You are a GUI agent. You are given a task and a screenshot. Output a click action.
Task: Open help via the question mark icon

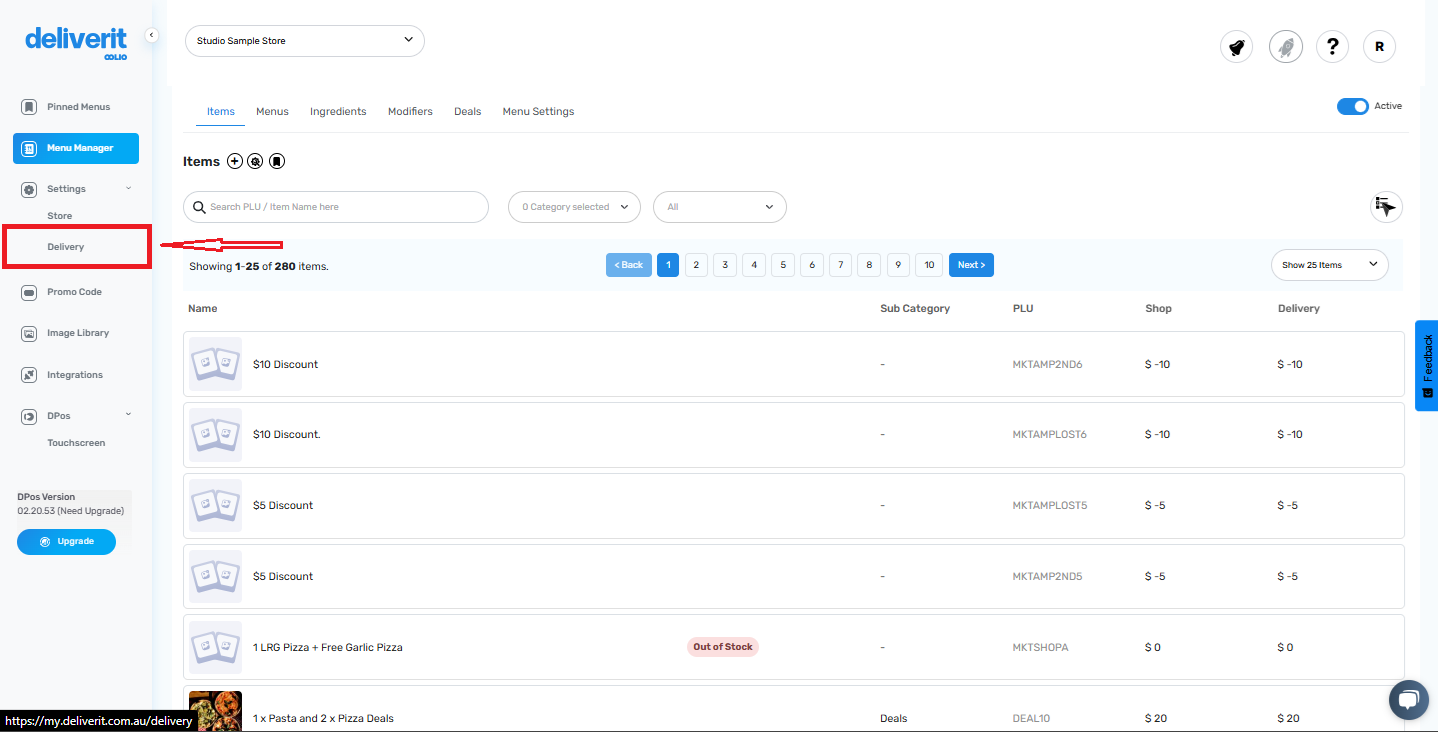1332,46
